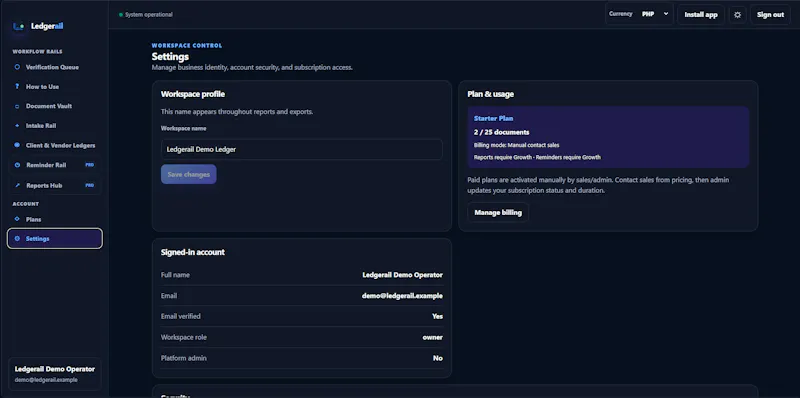Click the Install app button
This screenshot has height=398, width=800.
pos(701,15)
